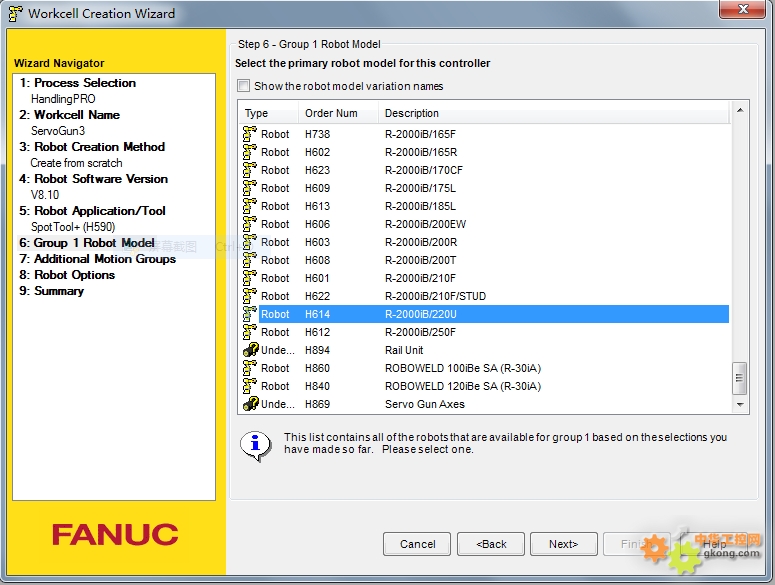
Task: Sort list by Description column header
Action: coord(554,113)
